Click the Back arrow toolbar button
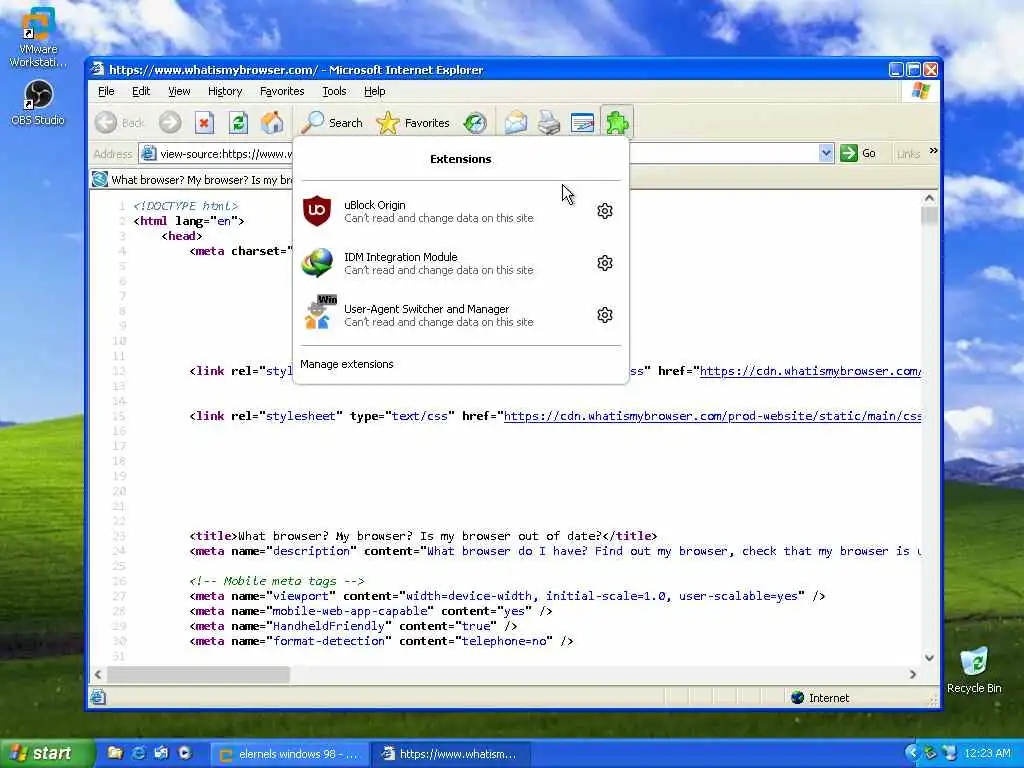 pos(120,123)
